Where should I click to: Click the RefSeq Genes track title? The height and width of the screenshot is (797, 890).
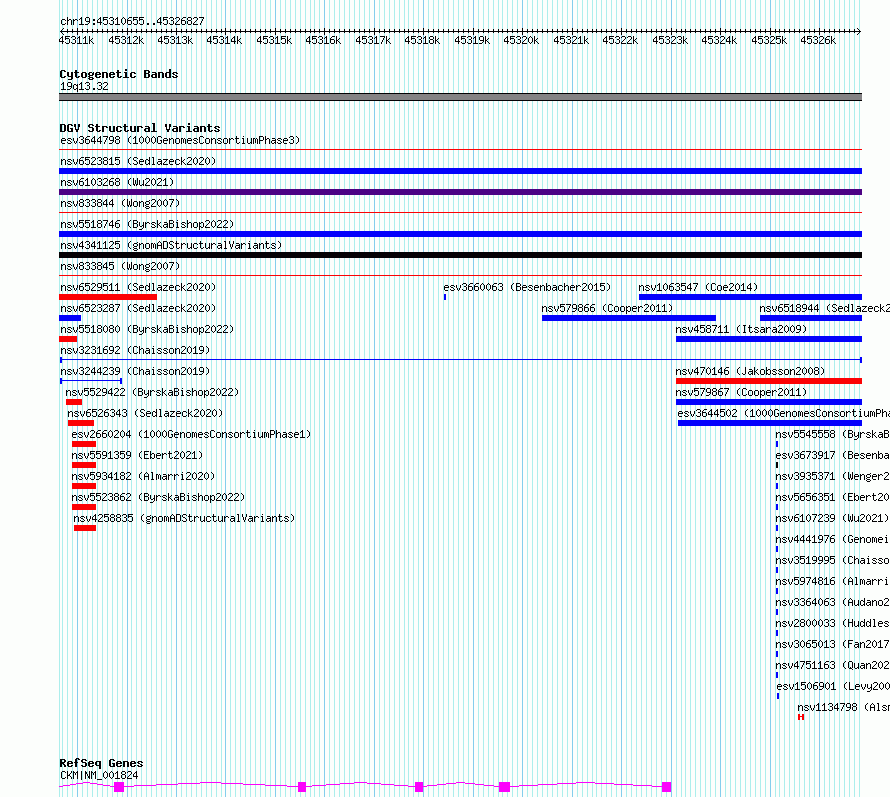[x=101, y=764]
